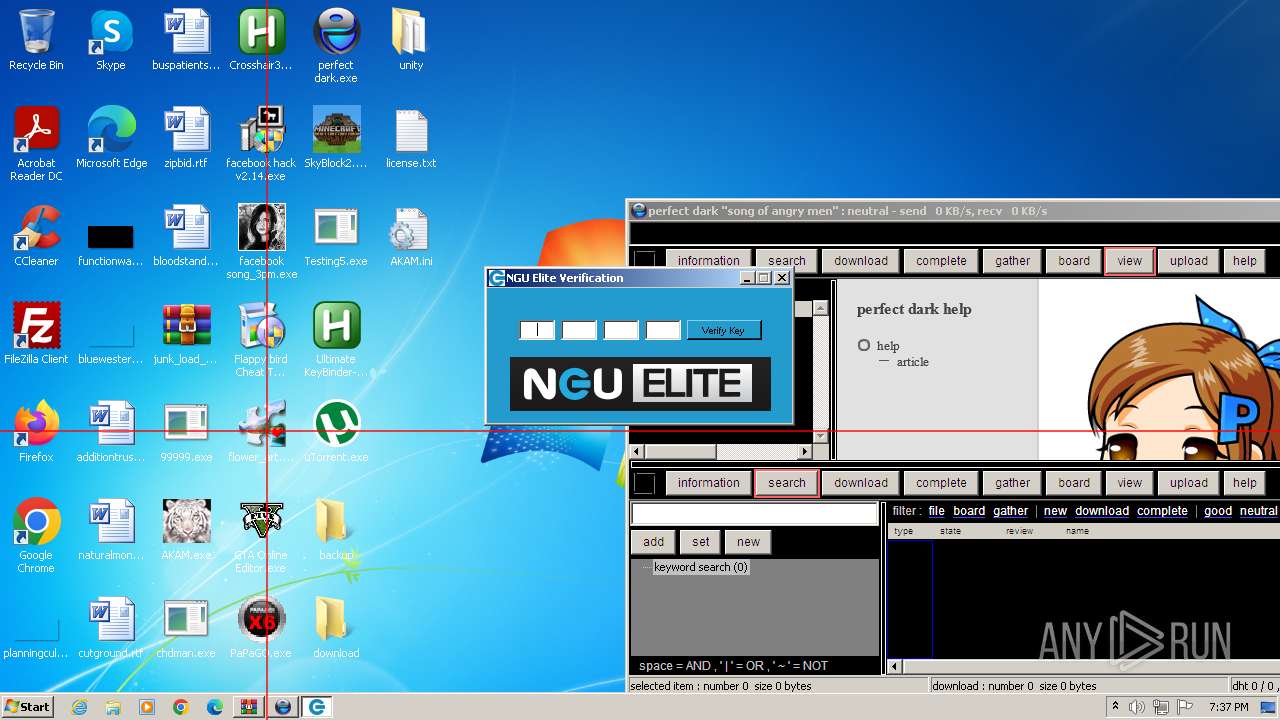Image resolution: width=1280 pixels, height=720 pixels.
Task: Sort by the review column header
Action: (1019, 531)
